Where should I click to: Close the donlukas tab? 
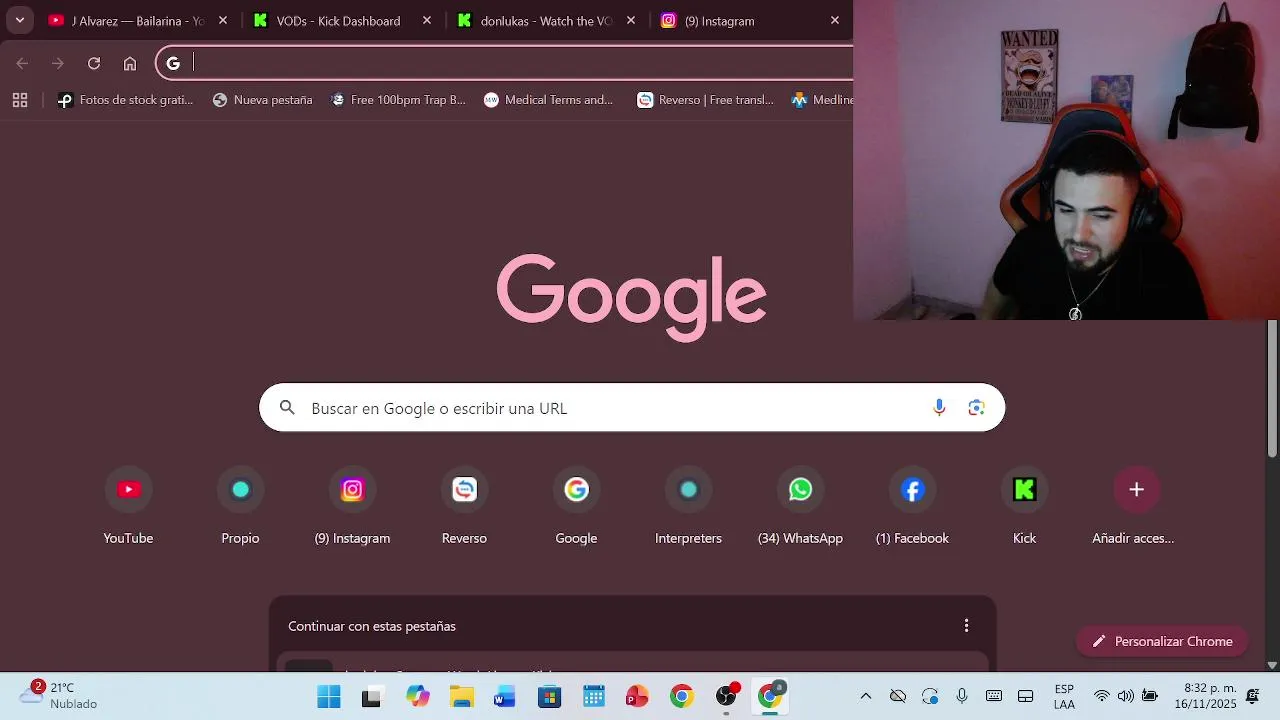click(x=631, y=20)
